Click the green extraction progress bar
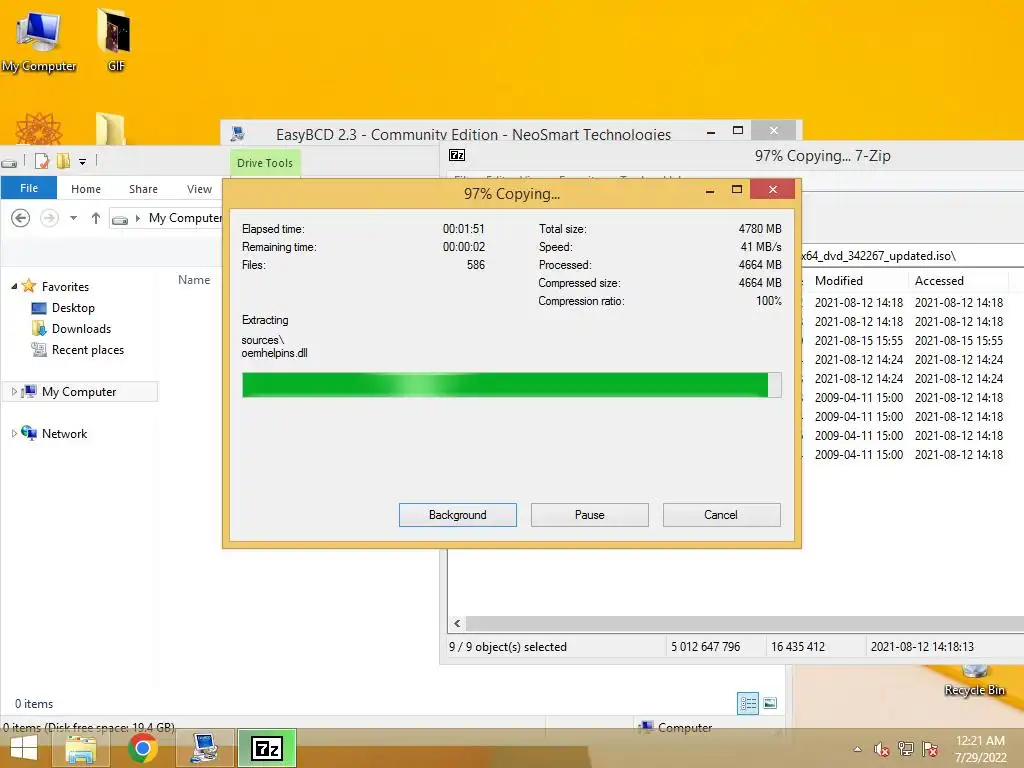This screenshot has width=1024, height=768. click(x=511, y=385)
